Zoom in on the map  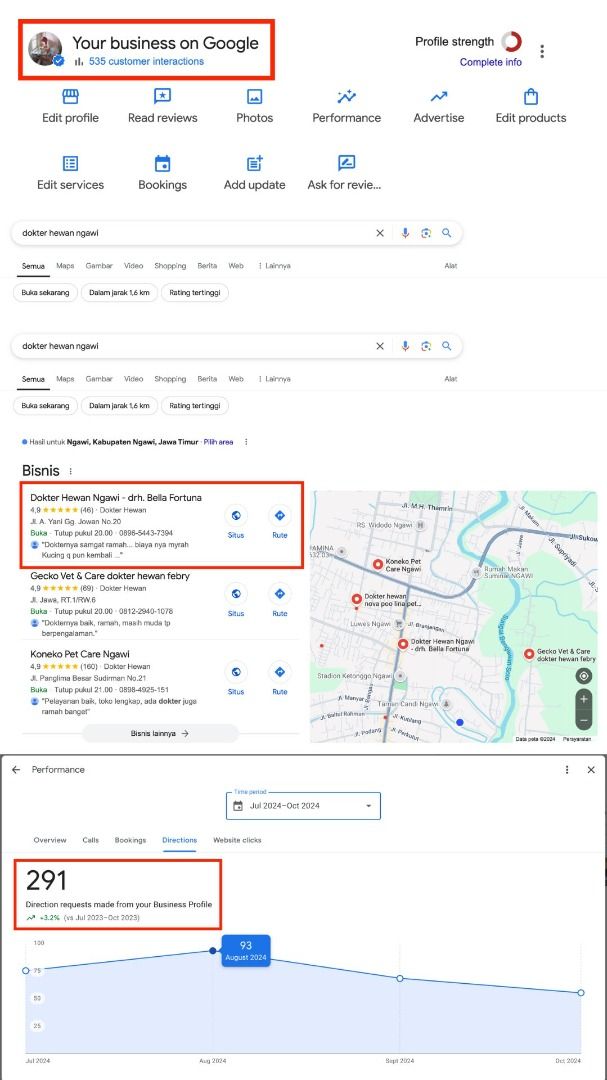tap(584, 699)
